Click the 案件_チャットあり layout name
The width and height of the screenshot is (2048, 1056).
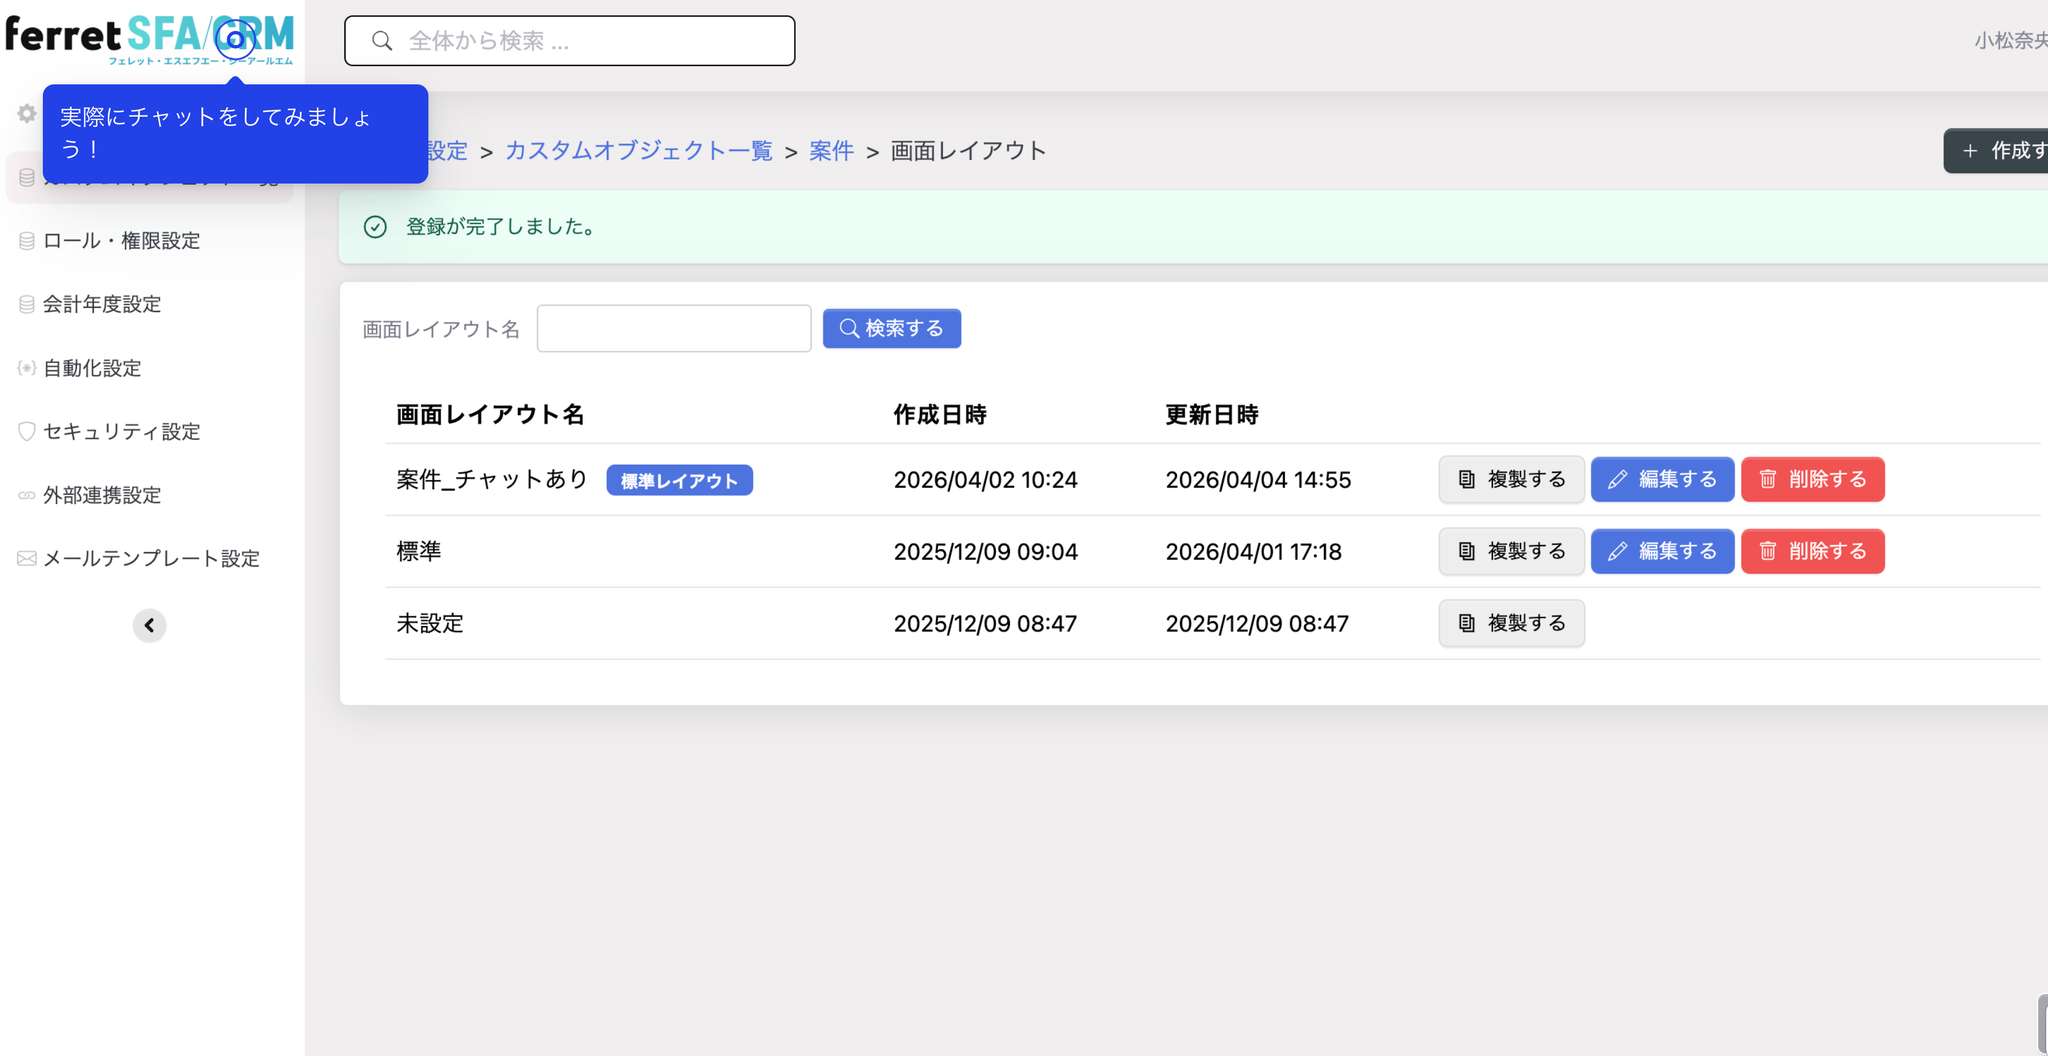tap(493, 479)
